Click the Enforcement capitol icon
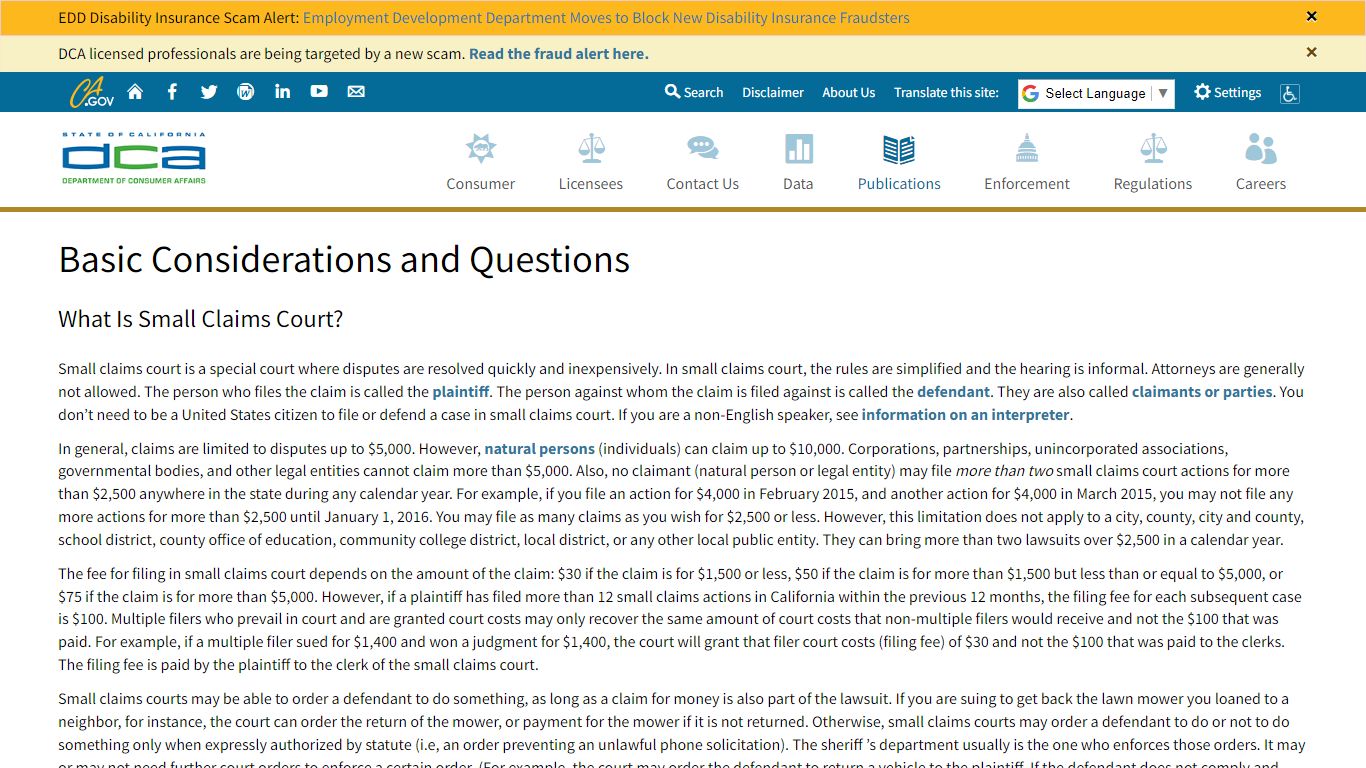 click(x=1027, y=149)
